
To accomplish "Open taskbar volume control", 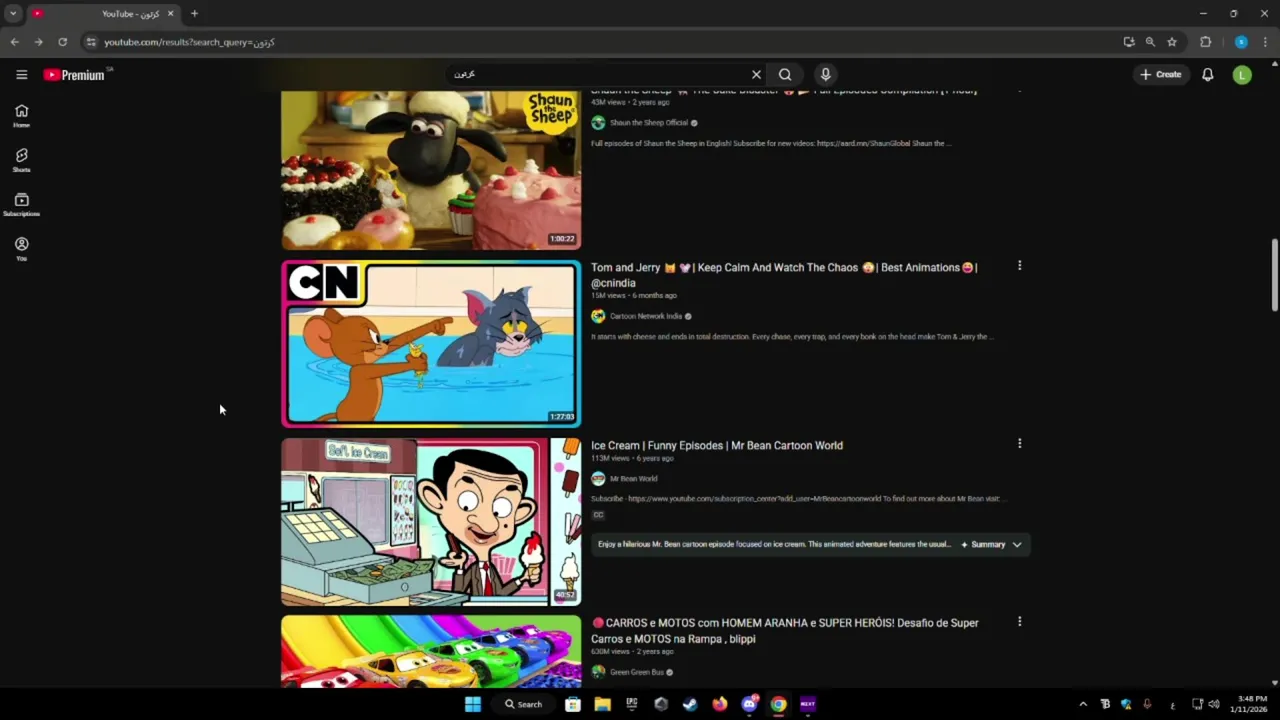I will point(1213,704).
